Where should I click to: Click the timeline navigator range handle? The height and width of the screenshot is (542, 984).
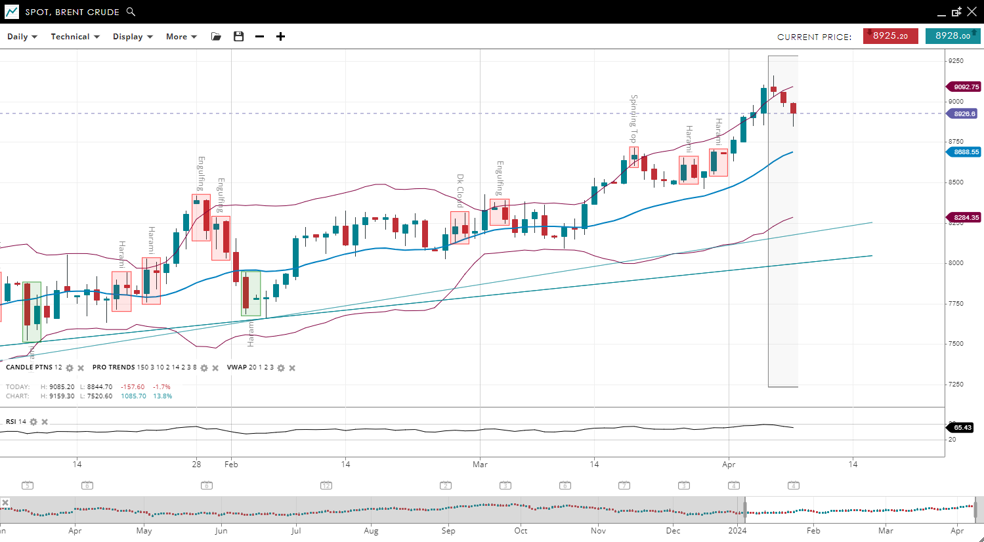coord(745,510)
